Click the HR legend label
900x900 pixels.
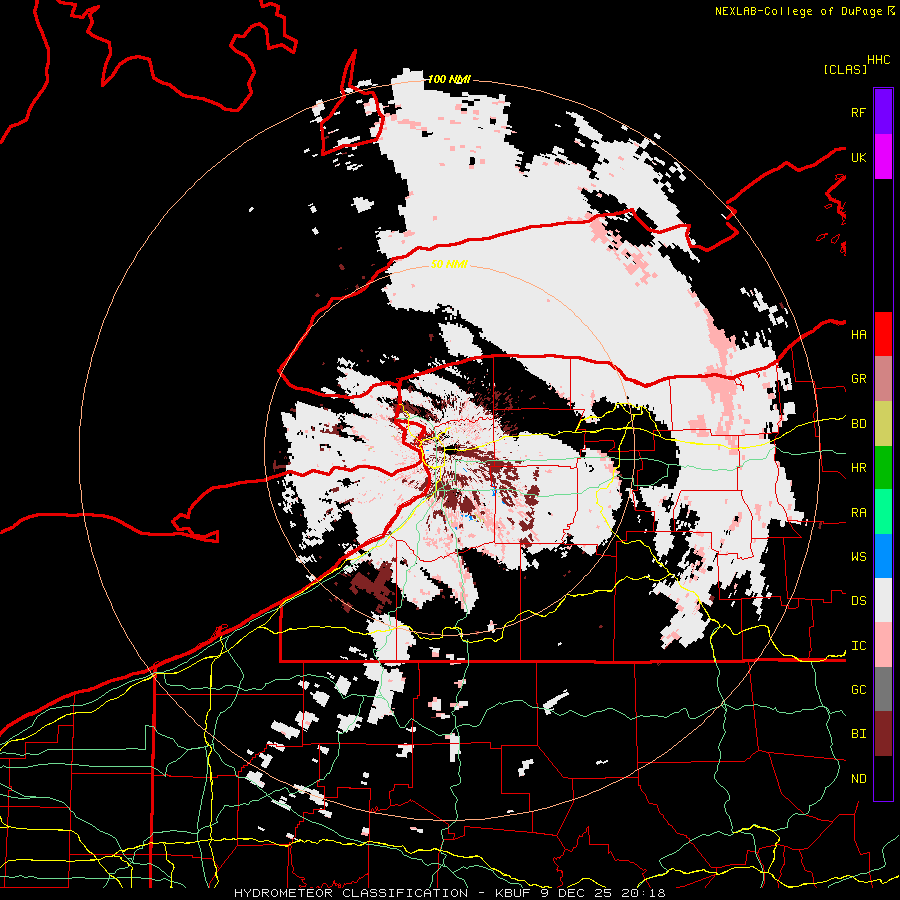click(858, 467)
